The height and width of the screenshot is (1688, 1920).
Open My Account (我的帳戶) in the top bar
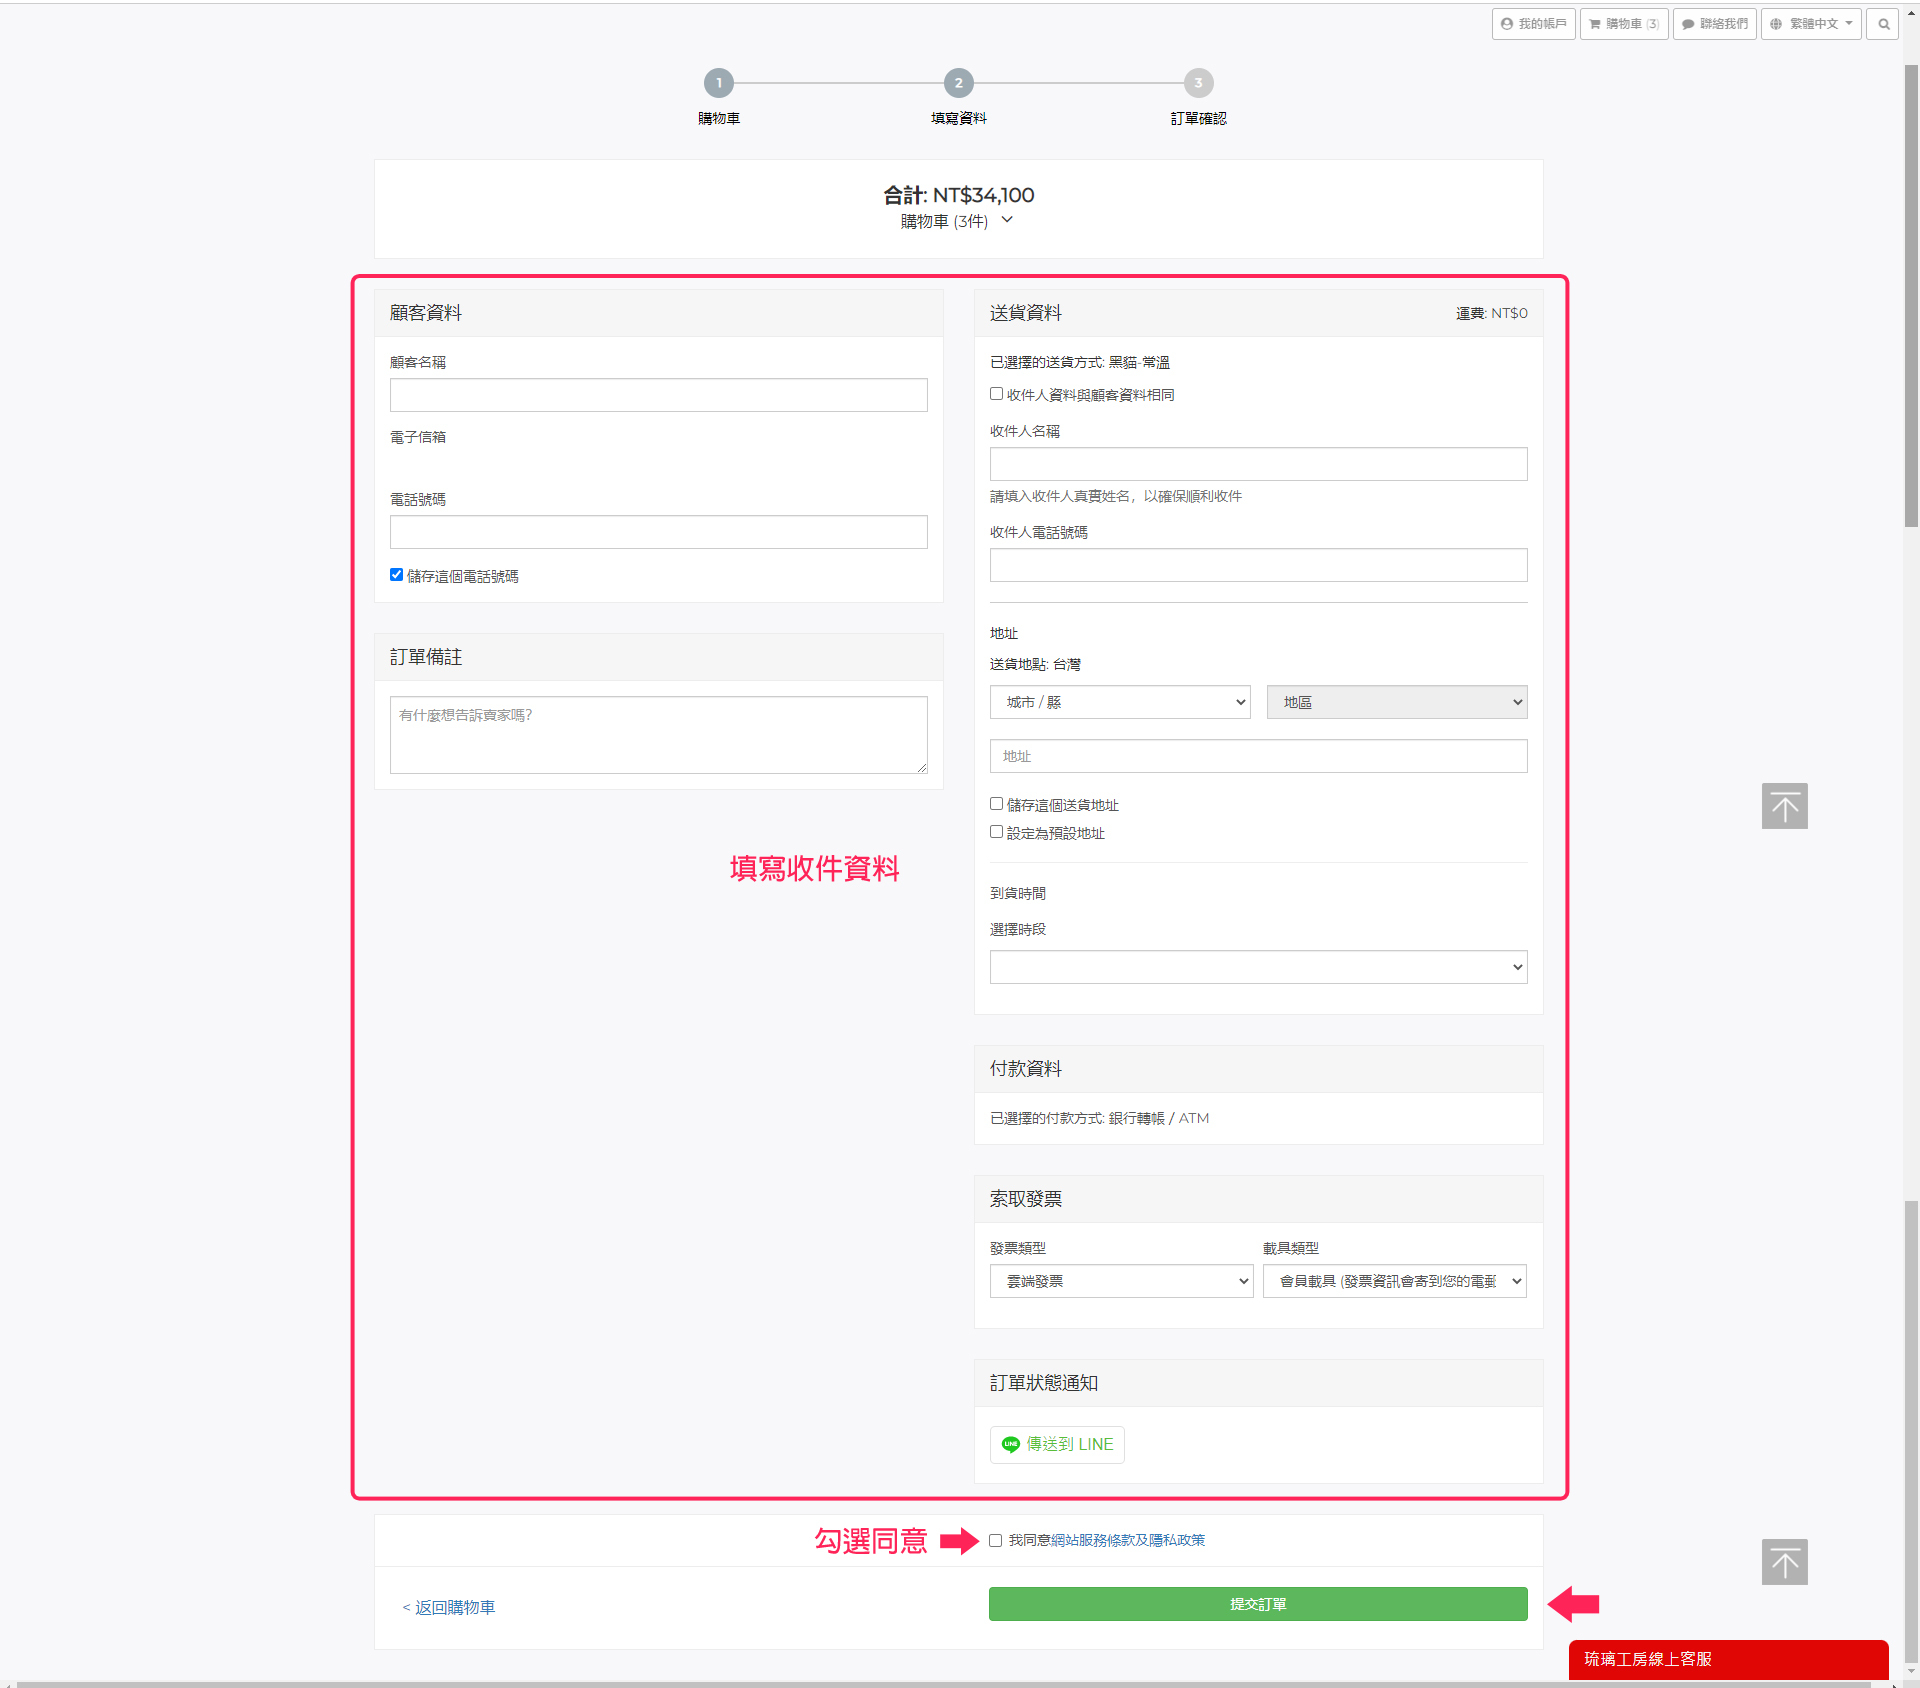click(x=1533, y=24)
